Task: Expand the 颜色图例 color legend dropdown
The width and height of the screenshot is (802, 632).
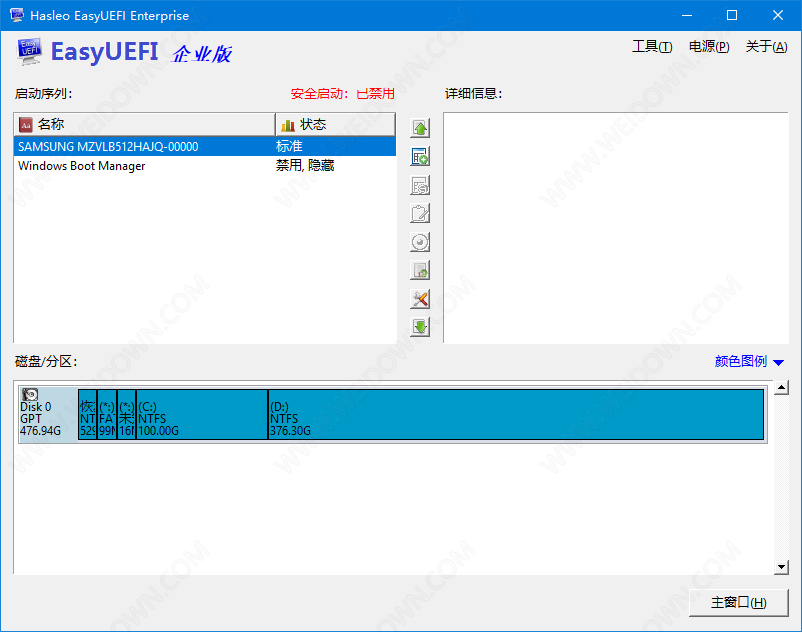Action: pyautogui.click(x=749, y=362)
